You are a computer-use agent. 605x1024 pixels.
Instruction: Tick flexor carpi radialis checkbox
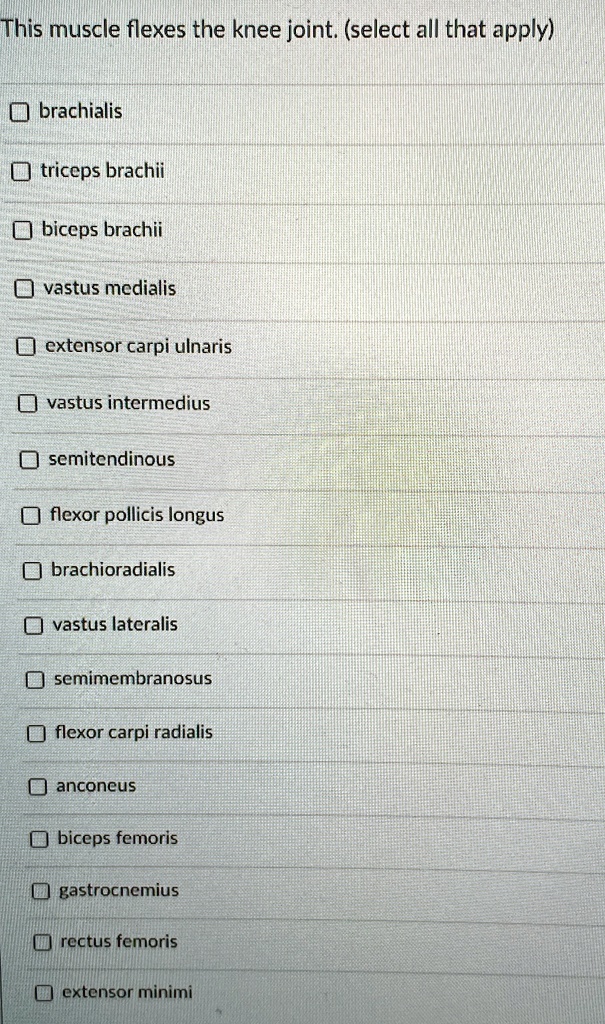37,733
